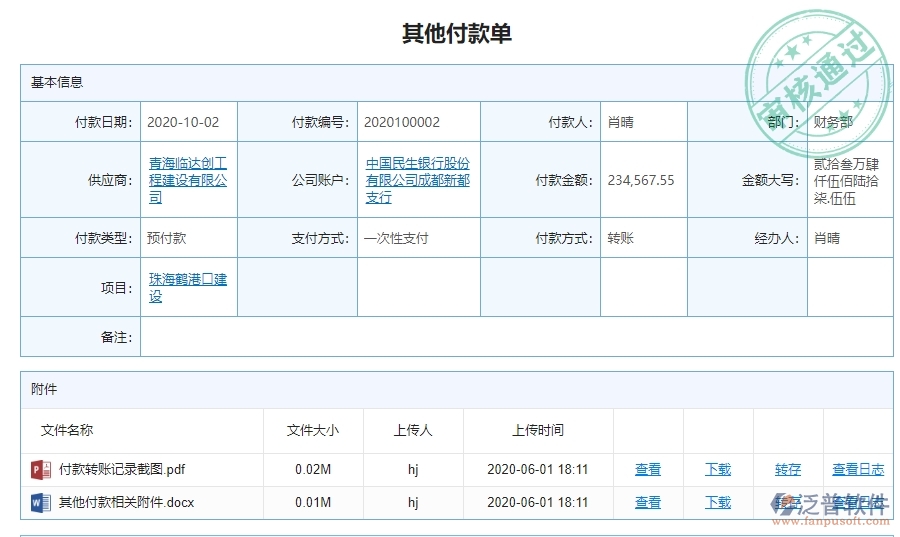Click the 文件名称 column header
Viewport: 900px width, 537px height.
pos(67,430)
